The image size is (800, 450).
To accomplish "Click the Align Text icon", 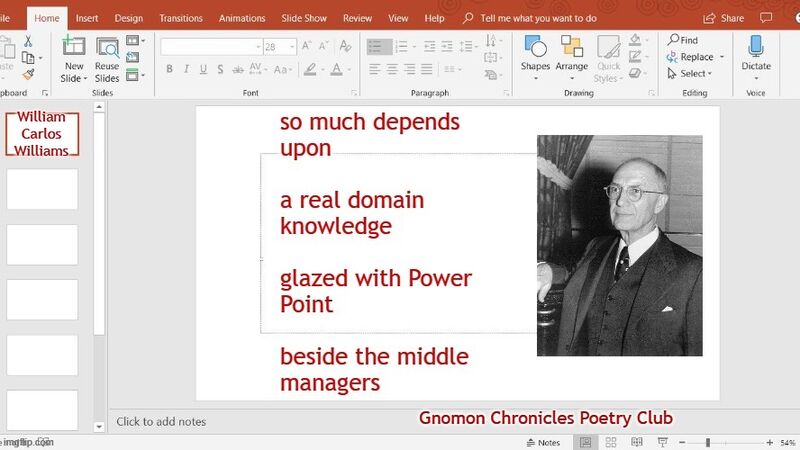I will tap(491, 58).
